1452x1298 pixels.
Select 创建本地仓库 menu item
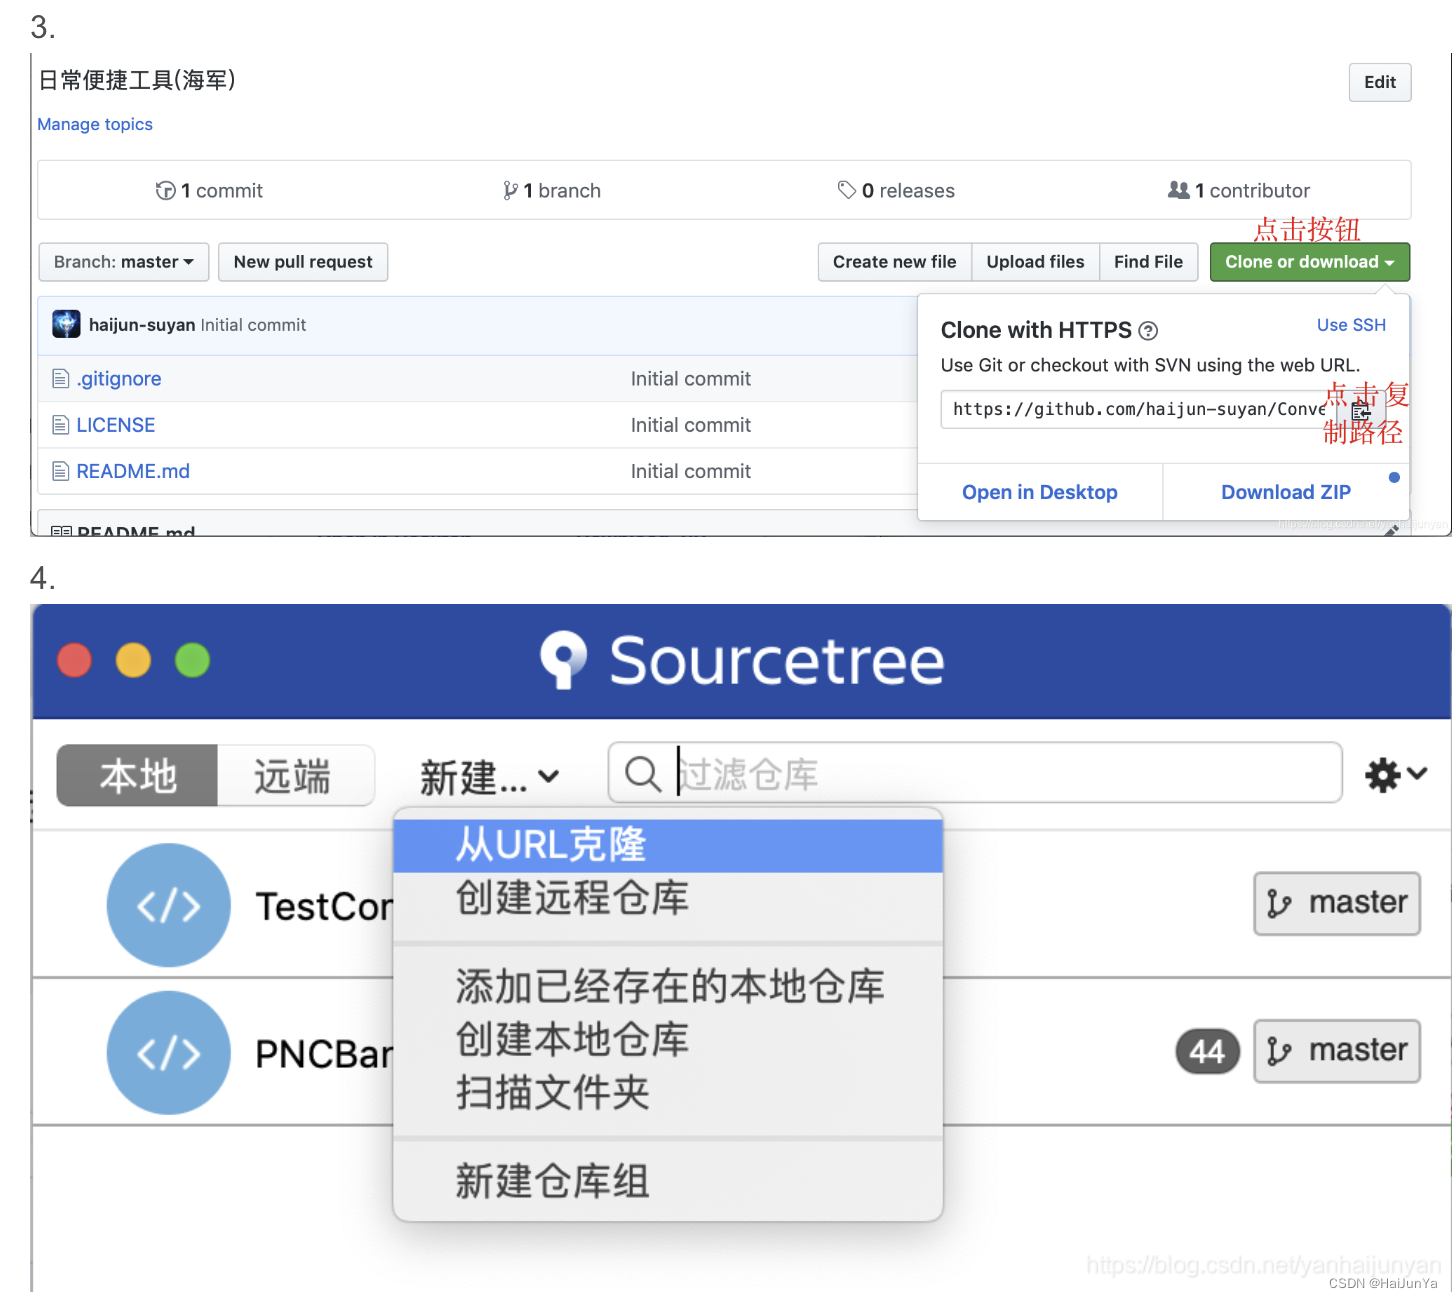[x=668, y=1040]
